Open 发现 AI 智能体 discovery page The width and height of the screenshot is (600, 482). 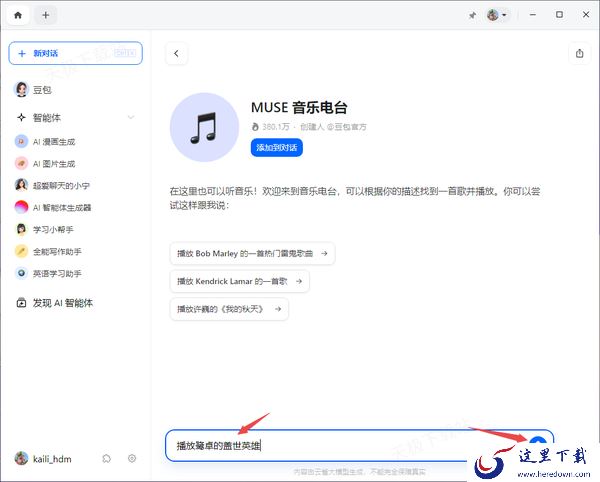coord(54,303)
